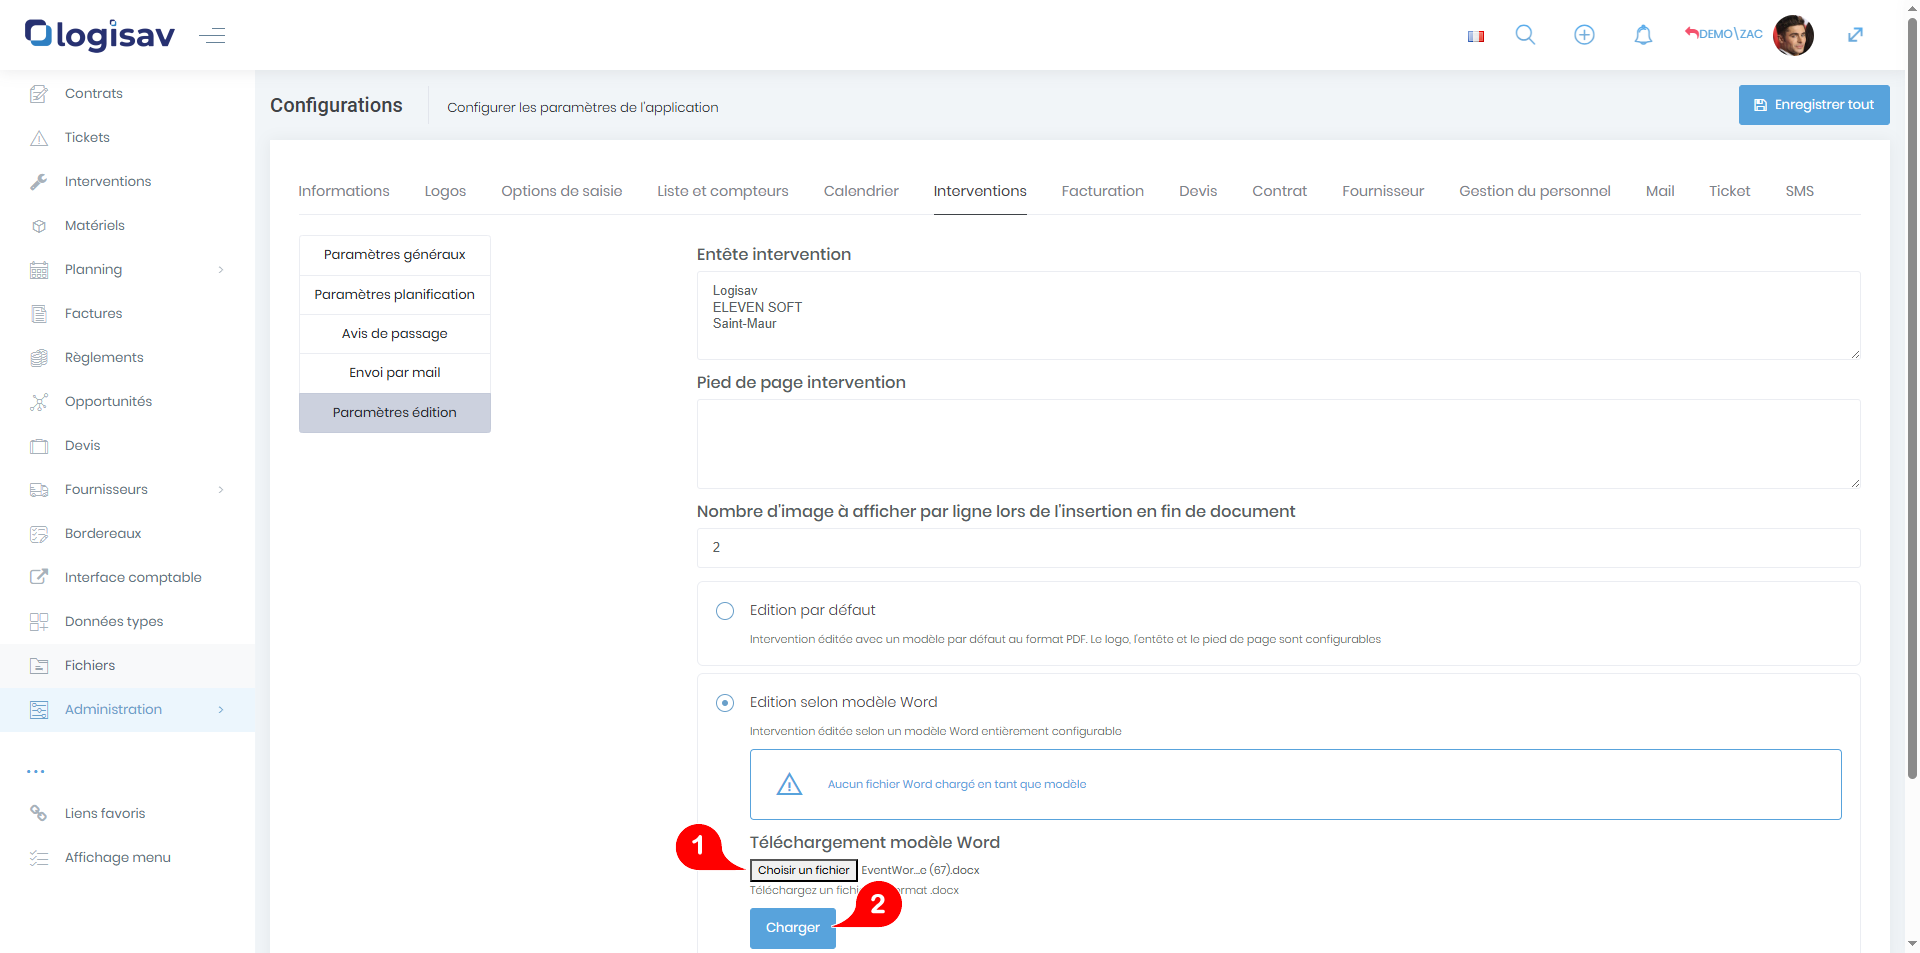
Task: Click Choisir un fichier file chooser
Action: pyautogui.click(x=803, y=870)
